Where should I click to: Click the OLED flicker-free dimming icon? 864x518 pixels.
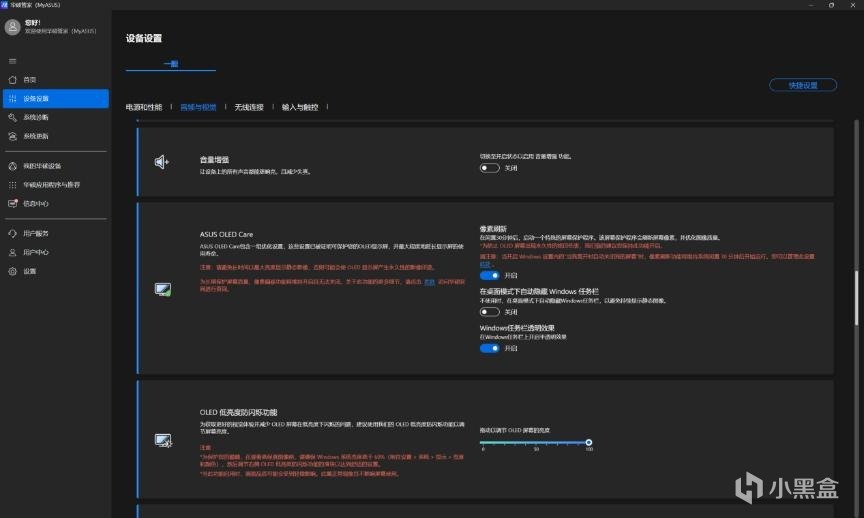[163, 440]
